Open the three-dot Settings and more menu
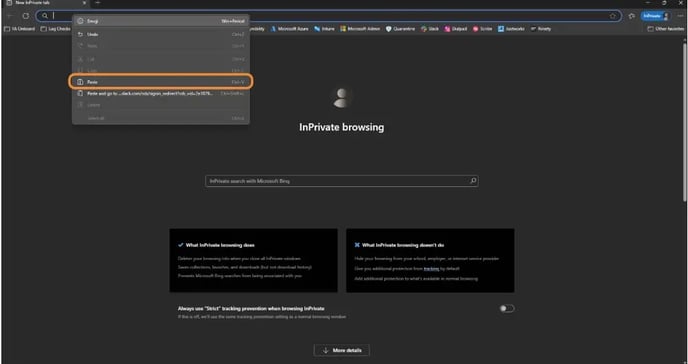 (x=681, y=16)
